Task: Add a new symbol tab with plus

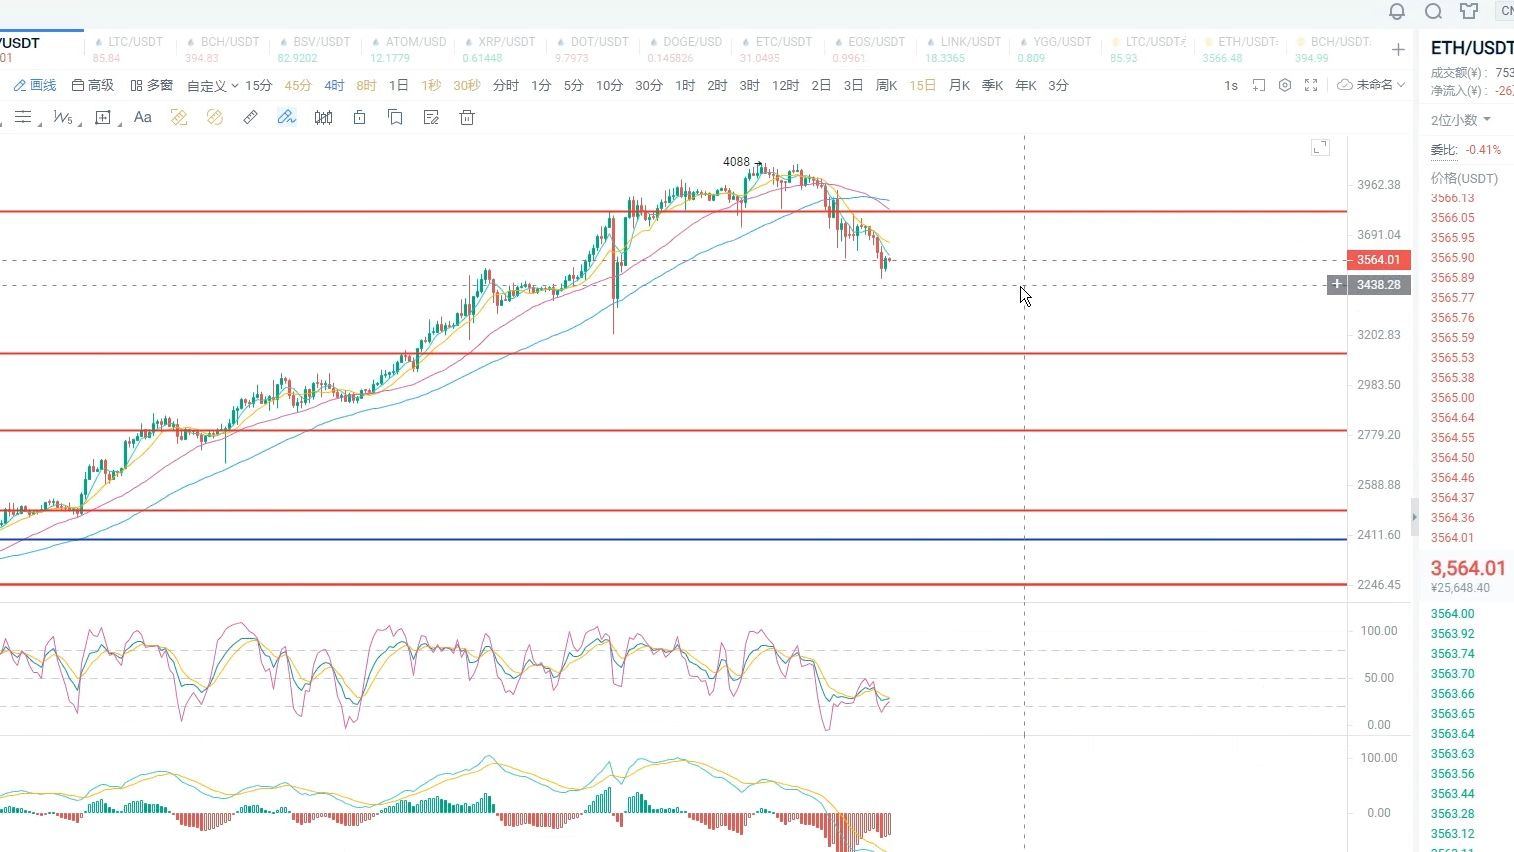Action: point(1398,49)
